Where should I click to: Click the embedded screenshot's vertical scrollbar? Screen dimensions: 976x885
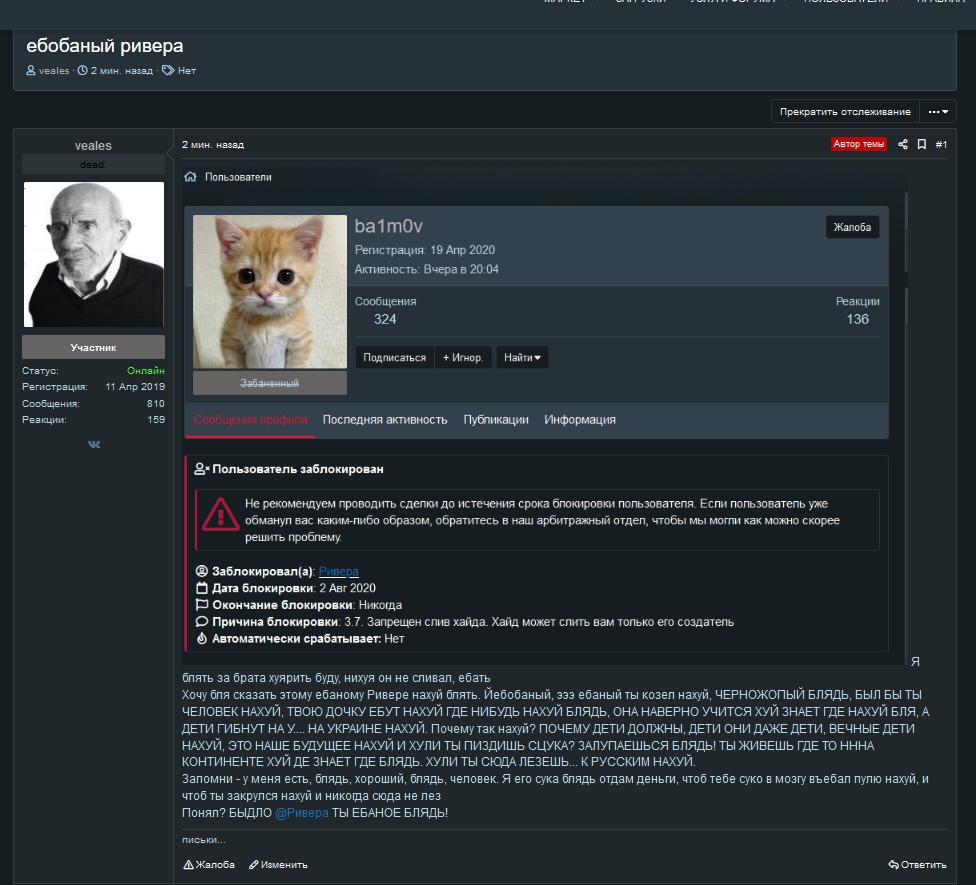tap(906, 429)
